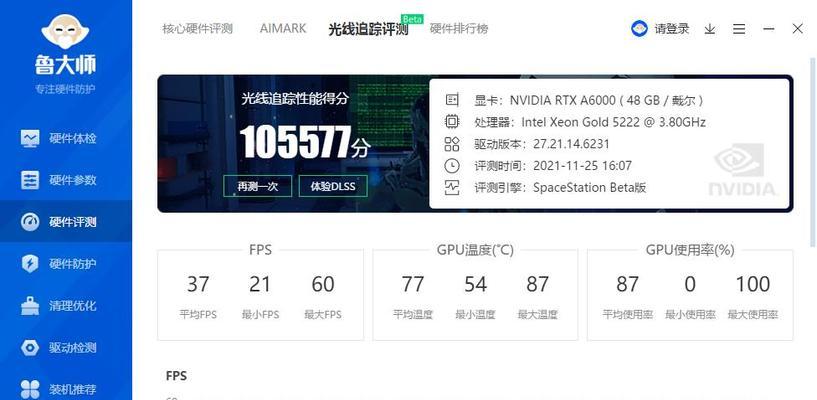
Task: Click GPU使用率(%) panel title
Action: click(690, 250)
